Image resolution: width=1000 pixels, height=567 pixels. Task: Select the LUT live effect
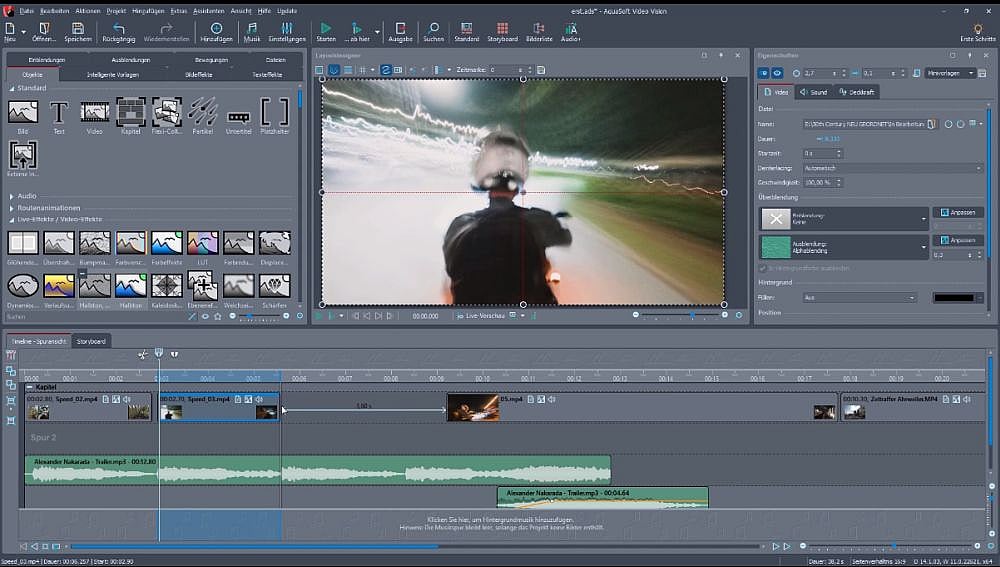coord(203,243)
